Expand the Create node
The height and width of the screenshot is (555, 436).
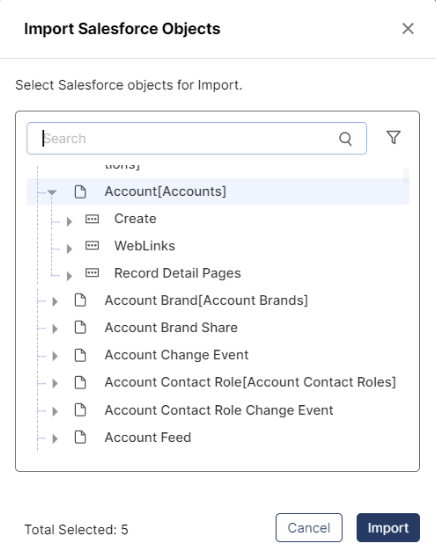click(69, 222)
